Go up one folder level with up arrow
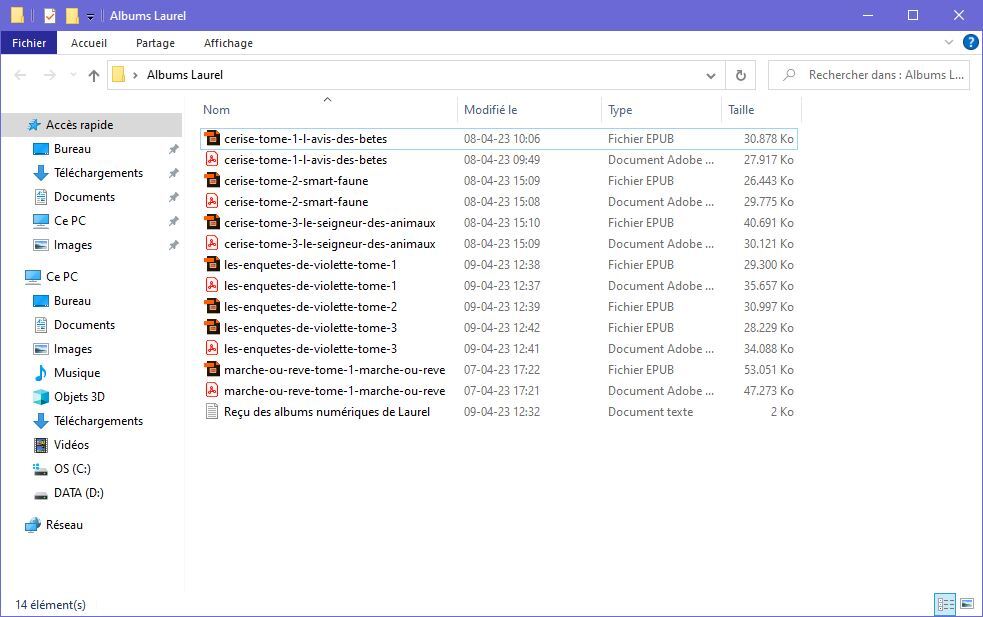This screenshot has width=983, height=617. click(x=94, y=75)
